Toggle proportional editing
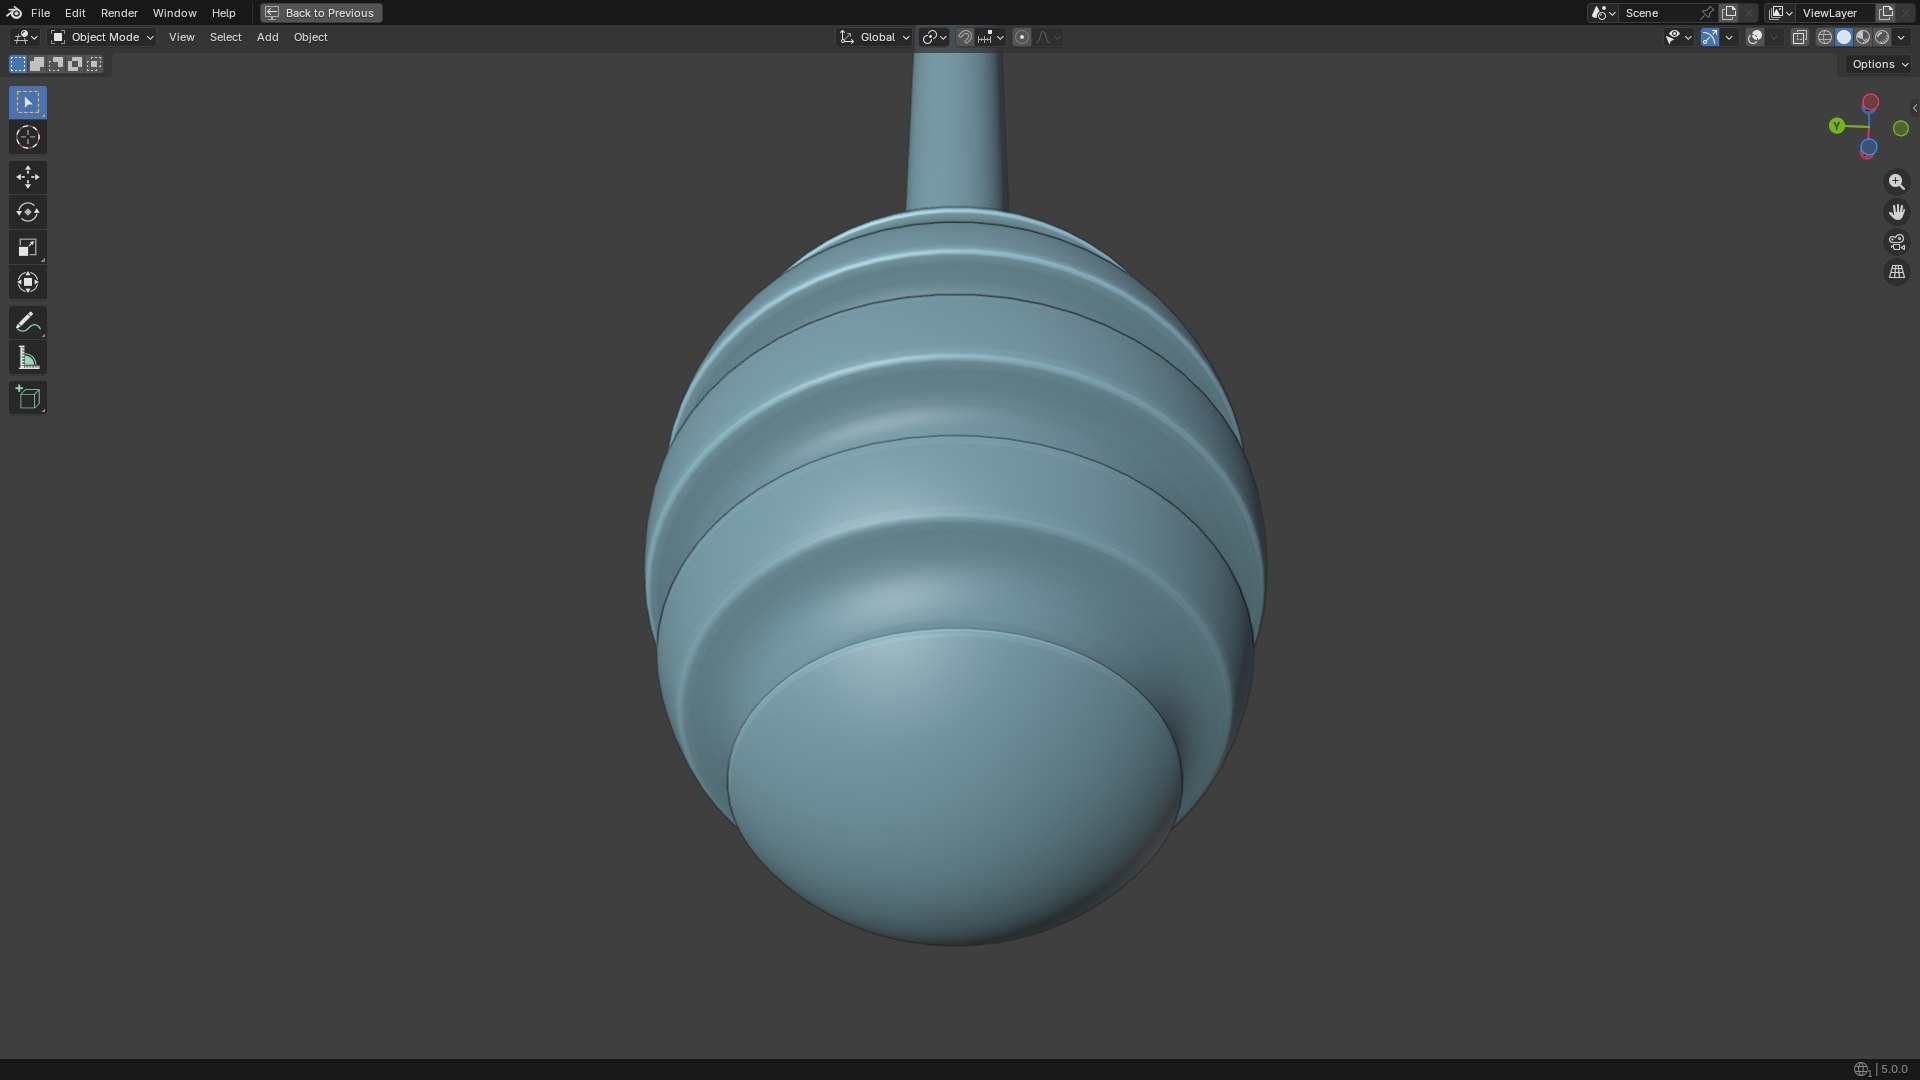 click(1022, 37)
